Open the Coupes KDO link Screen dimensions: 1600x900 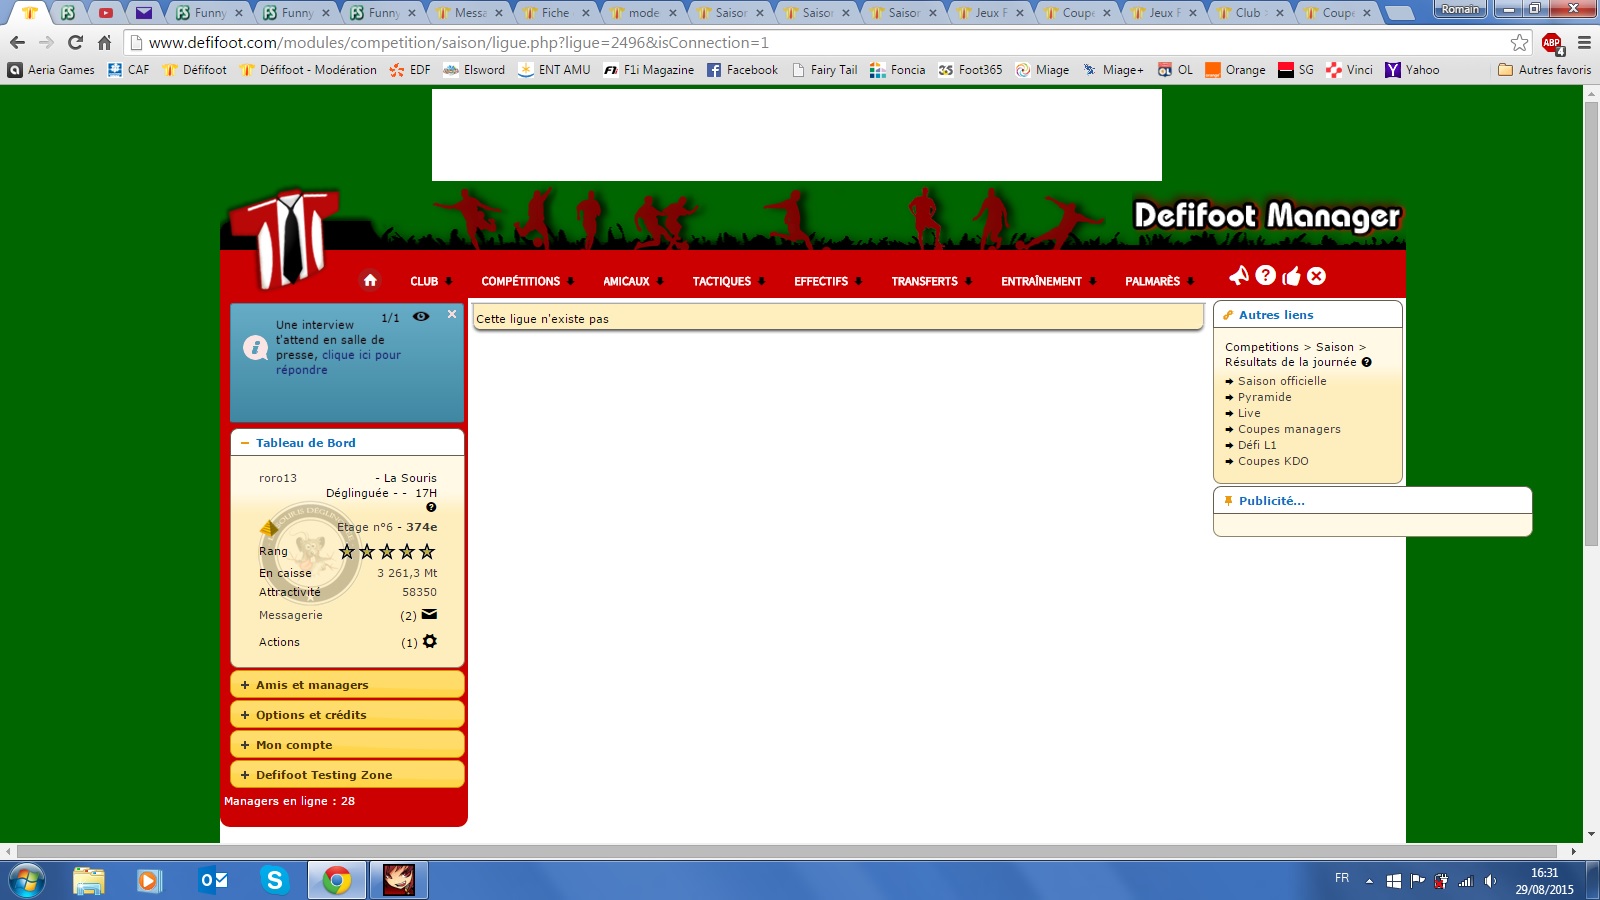click(x=1273, y=461)
